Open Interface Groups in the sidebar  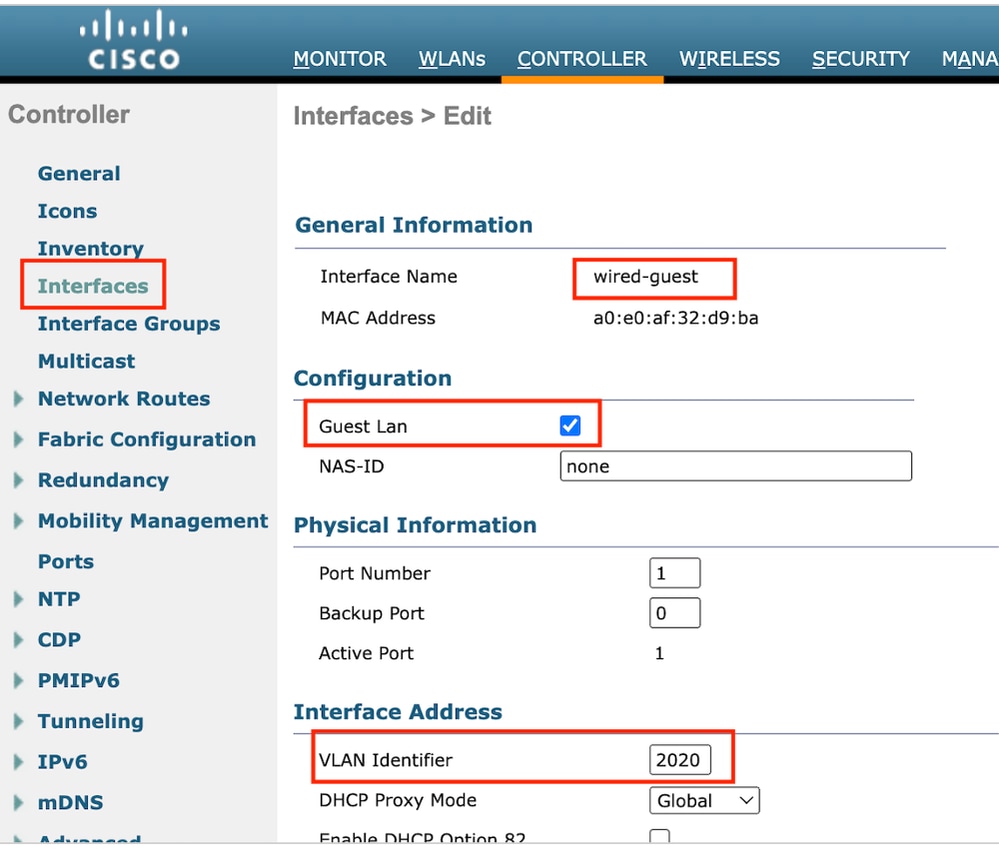(x=129, y=324)
